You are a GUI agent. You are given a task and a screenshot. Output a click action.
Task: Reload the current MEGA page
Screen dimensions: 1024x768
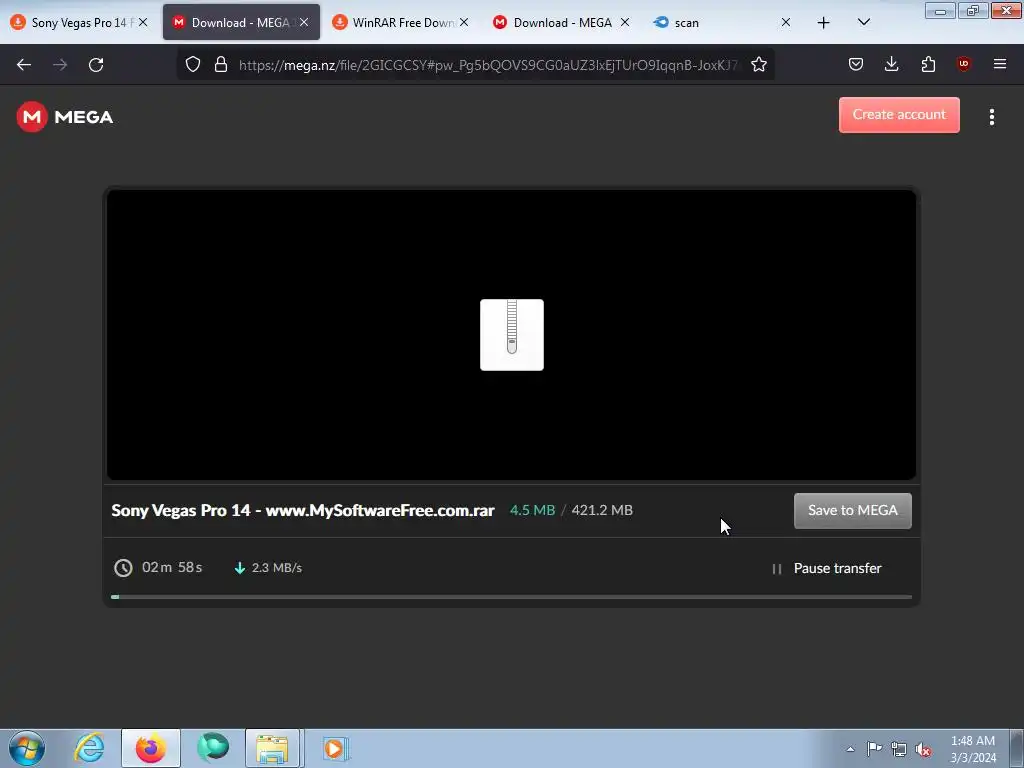click(x=96, y=65)
